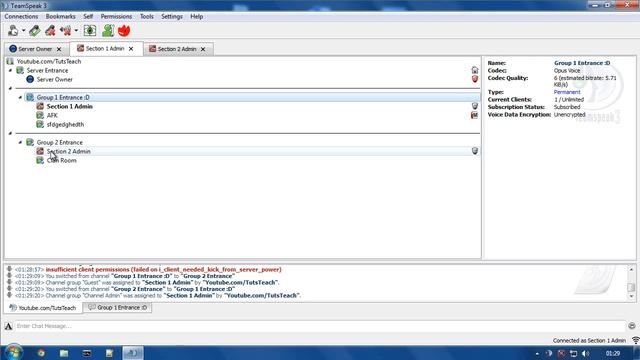640x360 pixels.
Task: Close the Server Owner tab
Action: point(59,49)
